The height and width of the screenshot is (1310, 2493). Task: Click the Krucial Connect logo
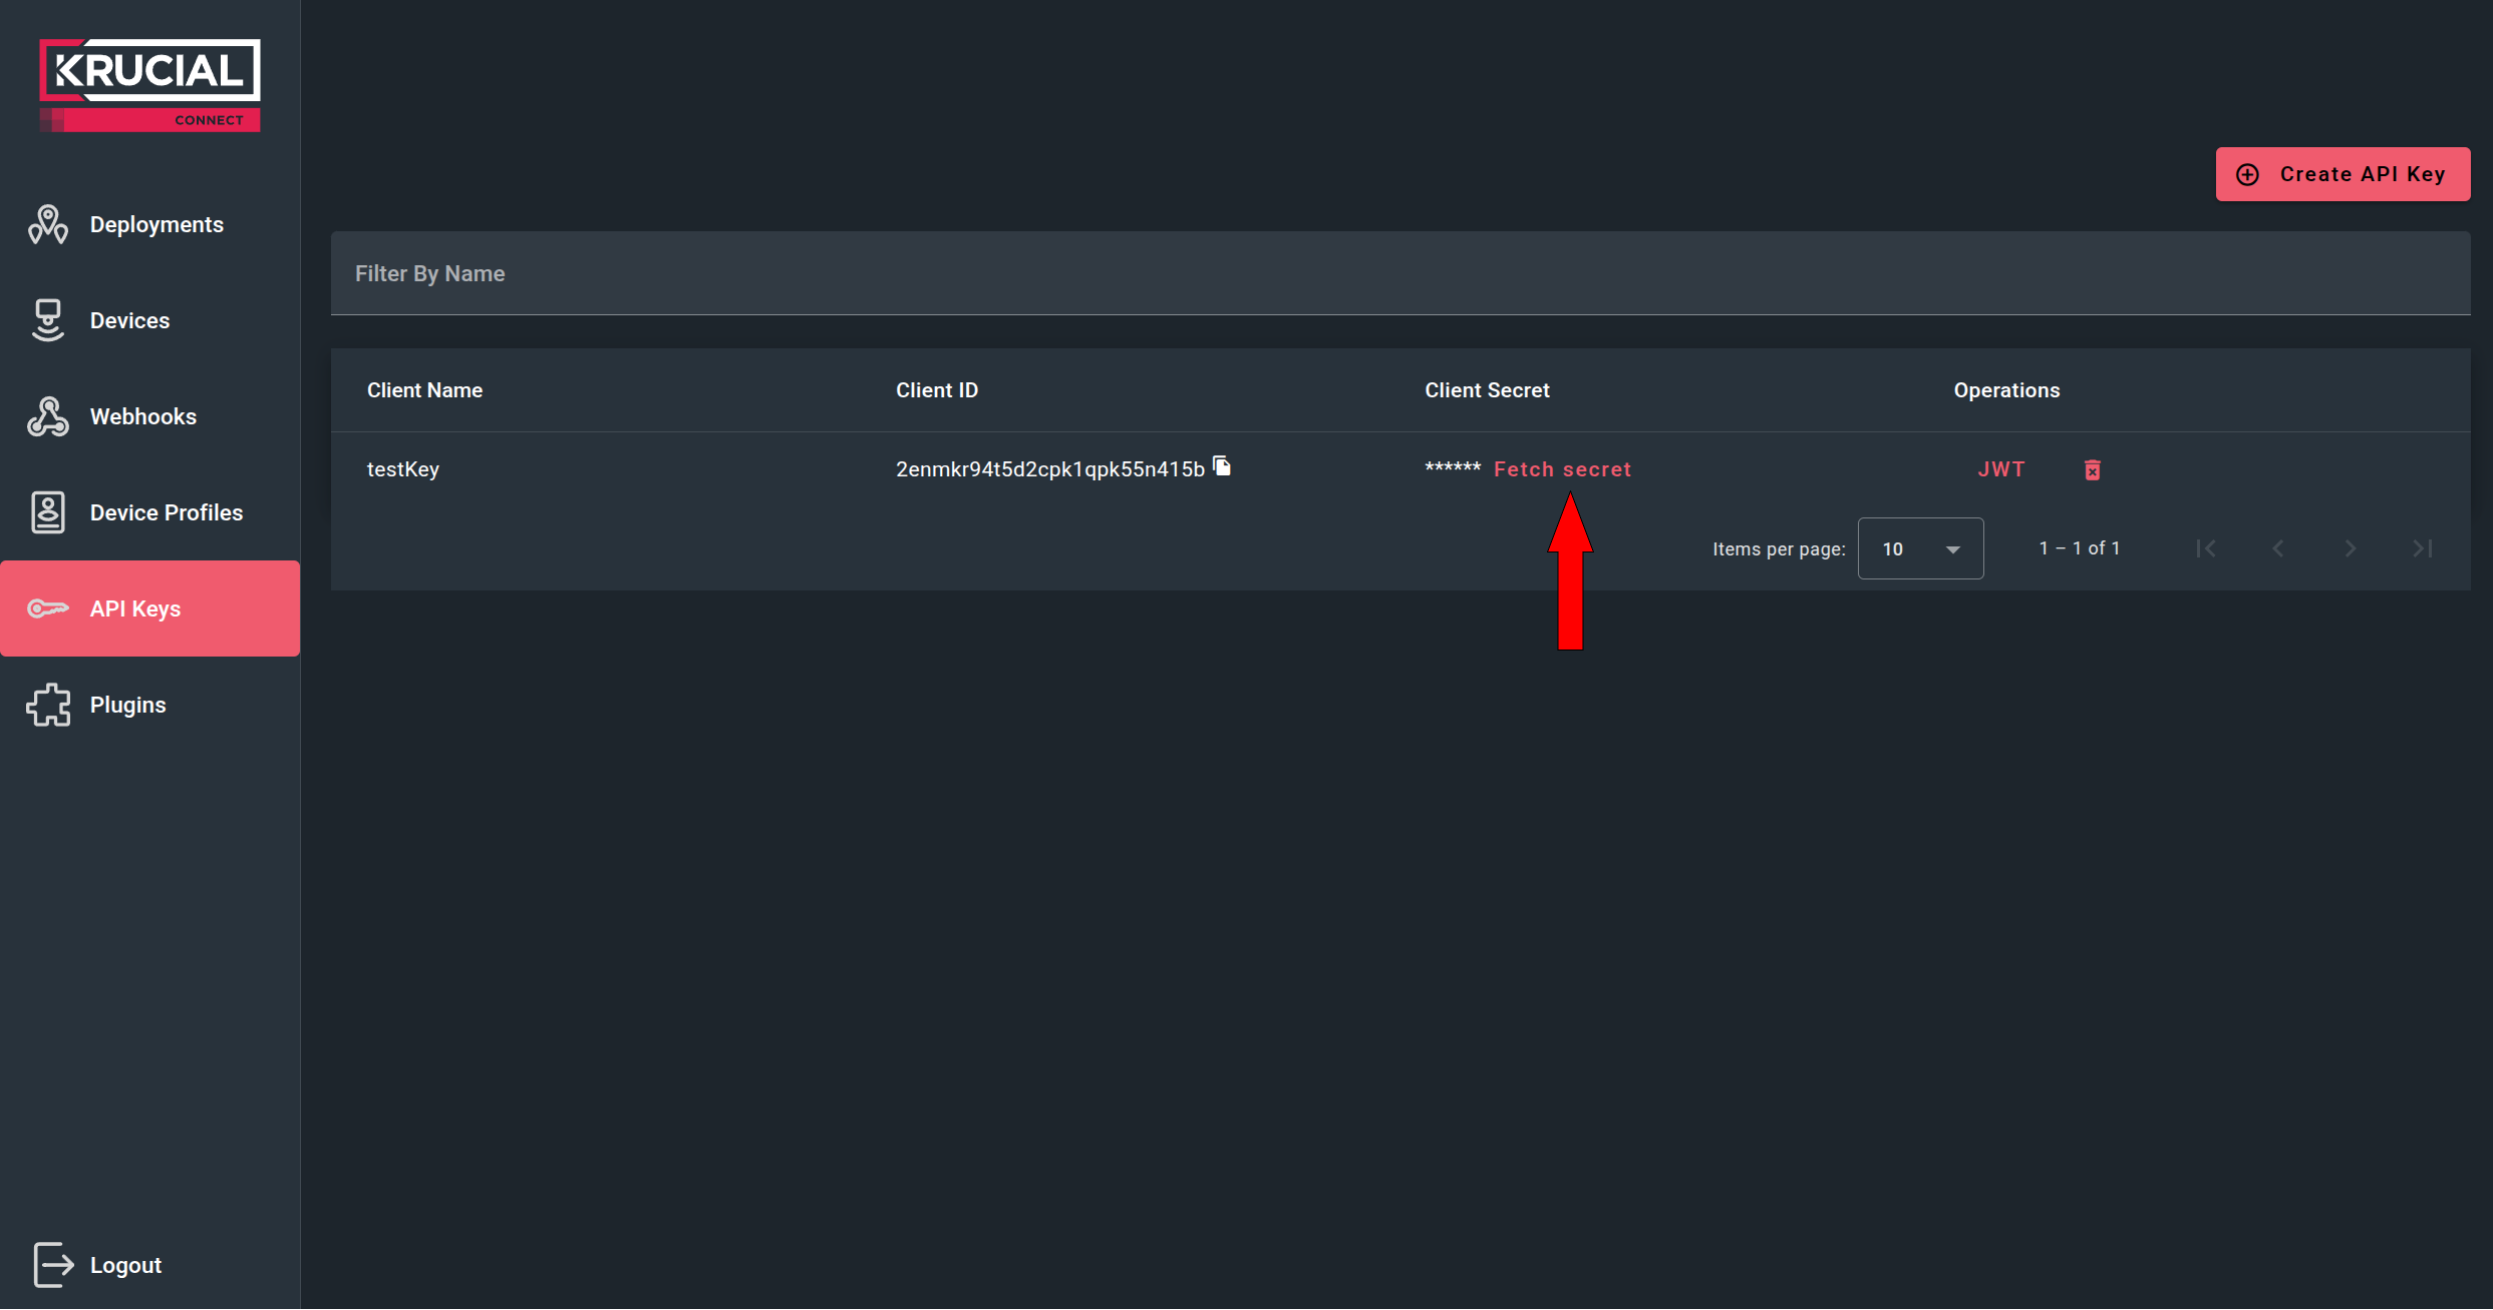pyautogui.click(x=150, y=85)
